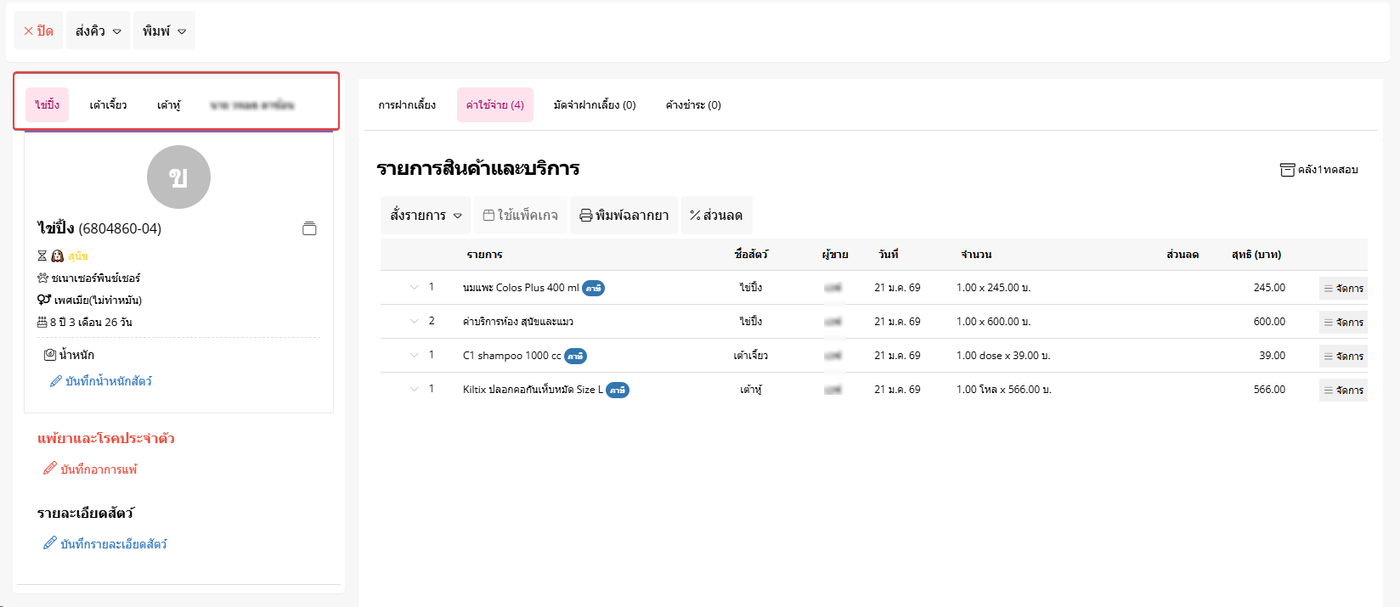Screen dimensions: 1400x607
Task: Click the จำนวน column header
Action: 976,254
